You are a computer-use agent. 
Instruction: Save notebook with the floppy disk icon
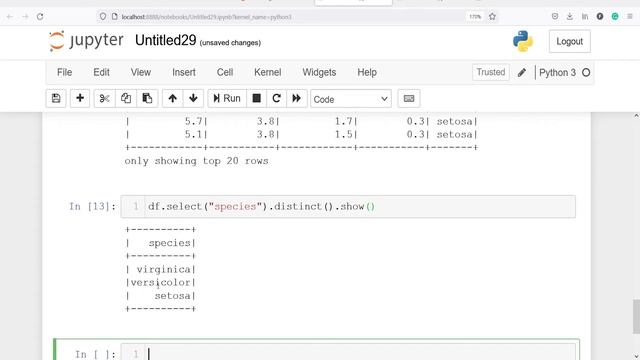point(56,98)
